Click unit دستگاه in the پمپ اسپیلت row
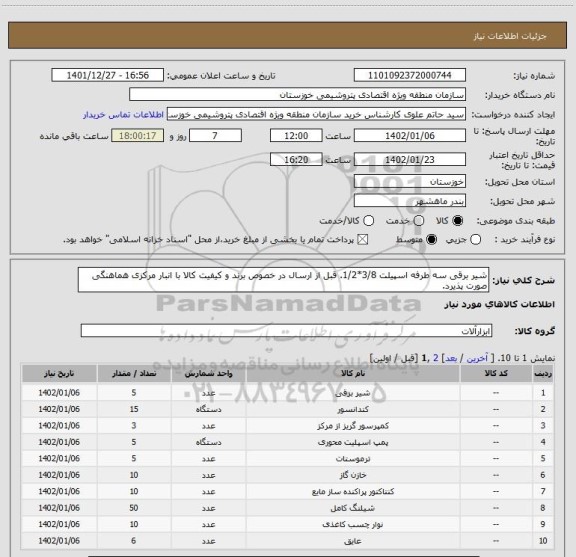 click(208, 442)
